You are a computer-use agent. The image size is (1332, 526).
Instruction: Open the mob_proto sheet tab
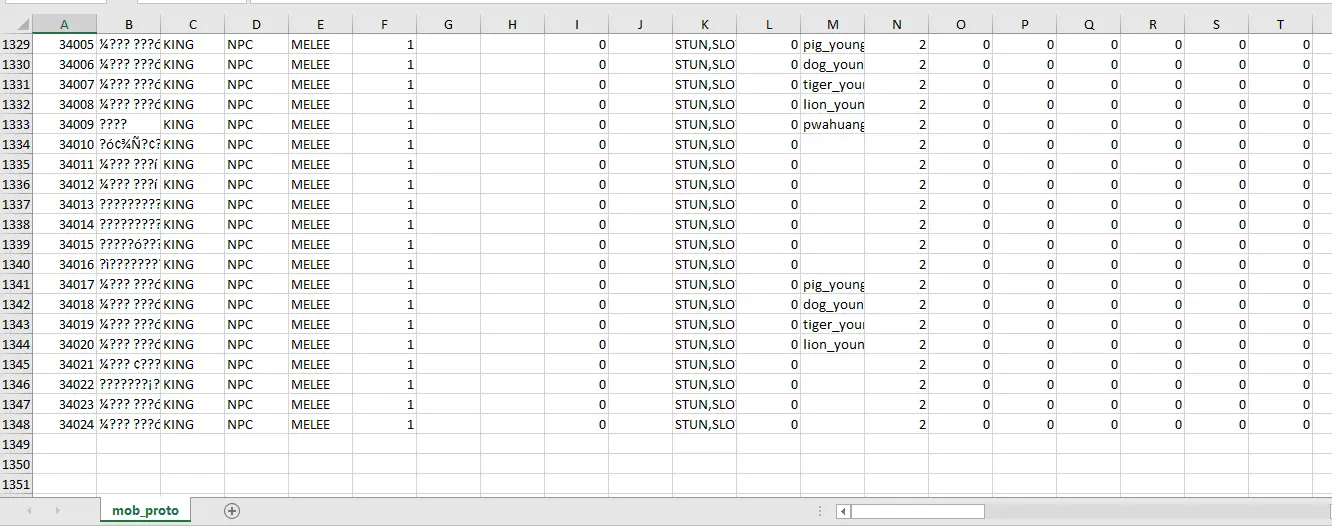pos(145,510)
